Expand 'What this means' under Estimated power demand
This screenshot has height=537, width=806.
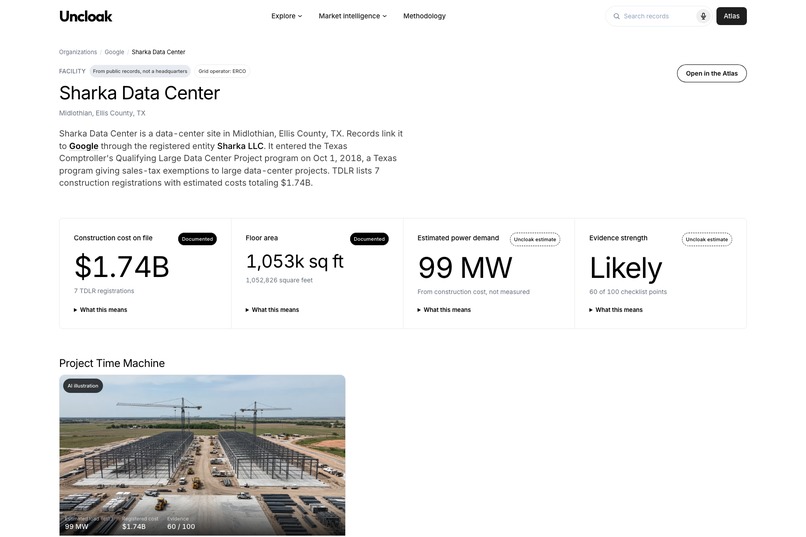(444, 310)
